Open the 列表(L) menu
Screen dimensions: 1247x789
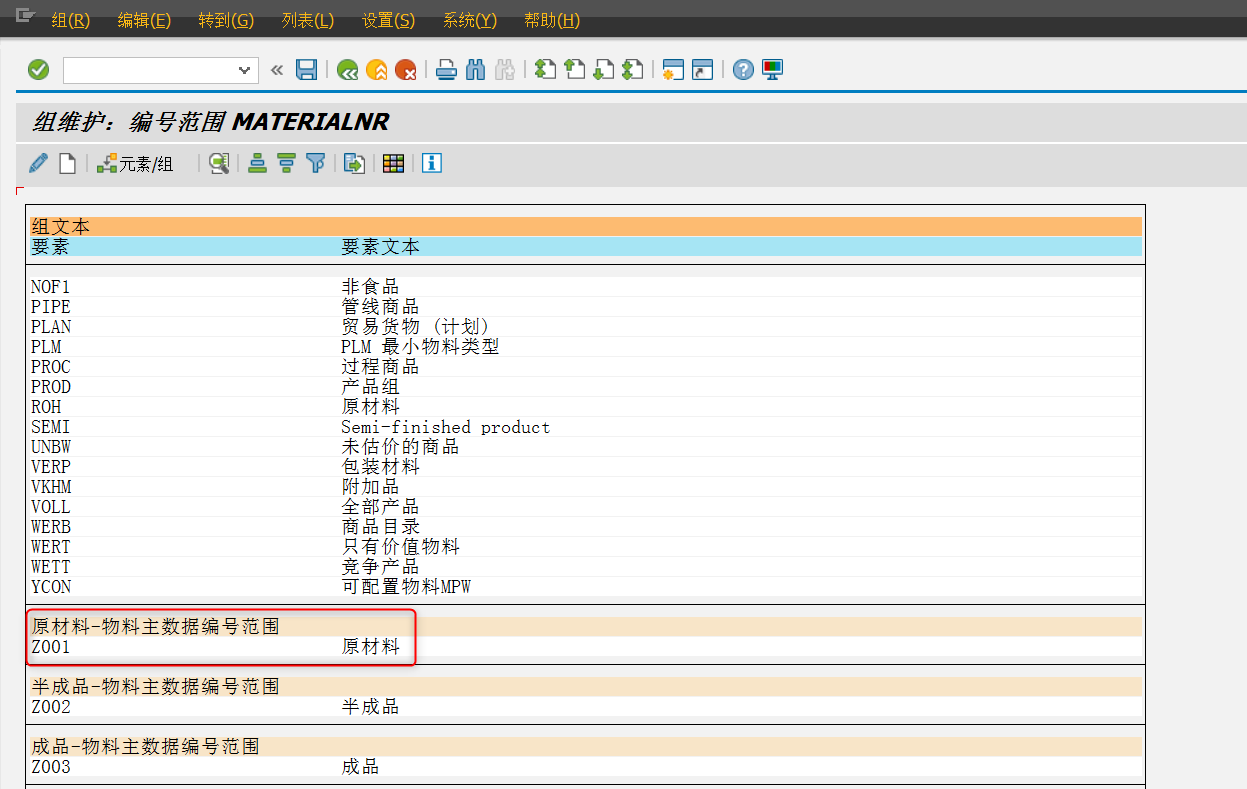[x=305, y=20]
